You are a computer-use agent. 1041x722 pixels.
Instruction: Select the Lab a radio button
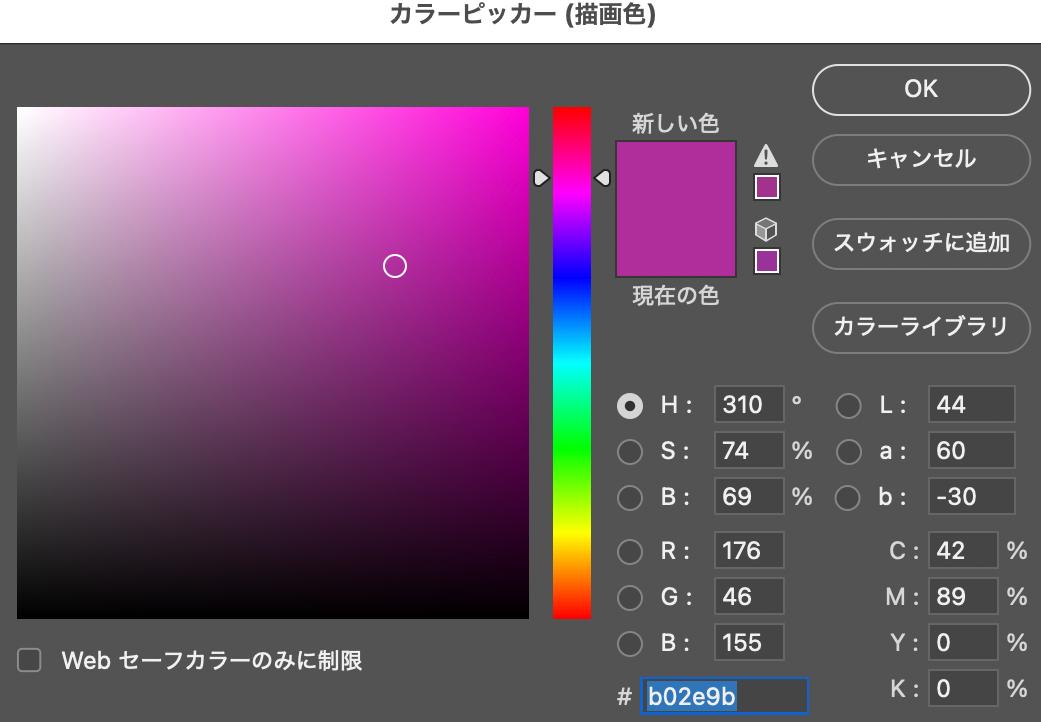click(848, 451)
